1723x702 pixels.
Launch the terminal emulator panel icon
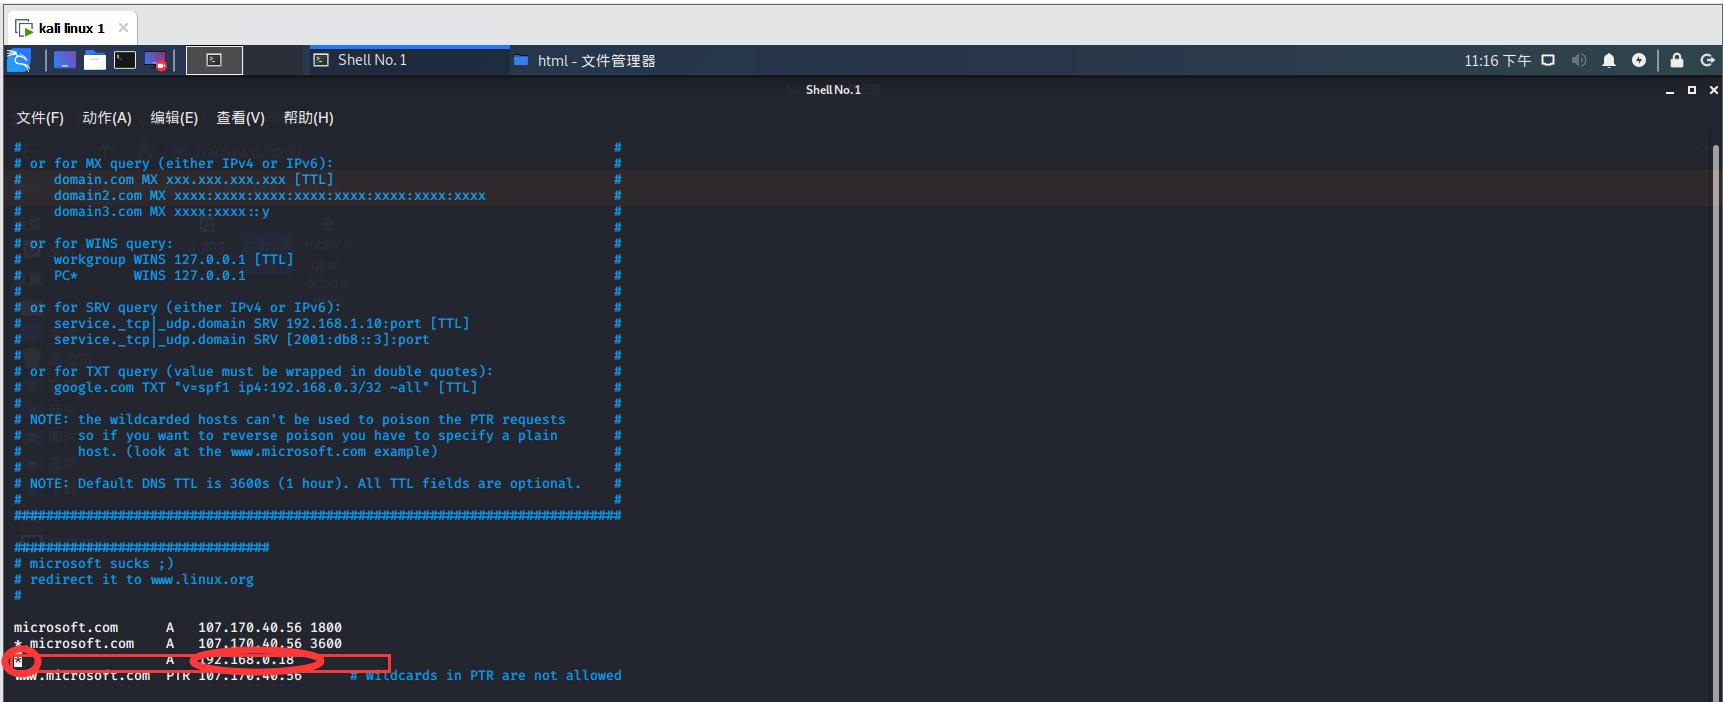(x=125, y=60)
